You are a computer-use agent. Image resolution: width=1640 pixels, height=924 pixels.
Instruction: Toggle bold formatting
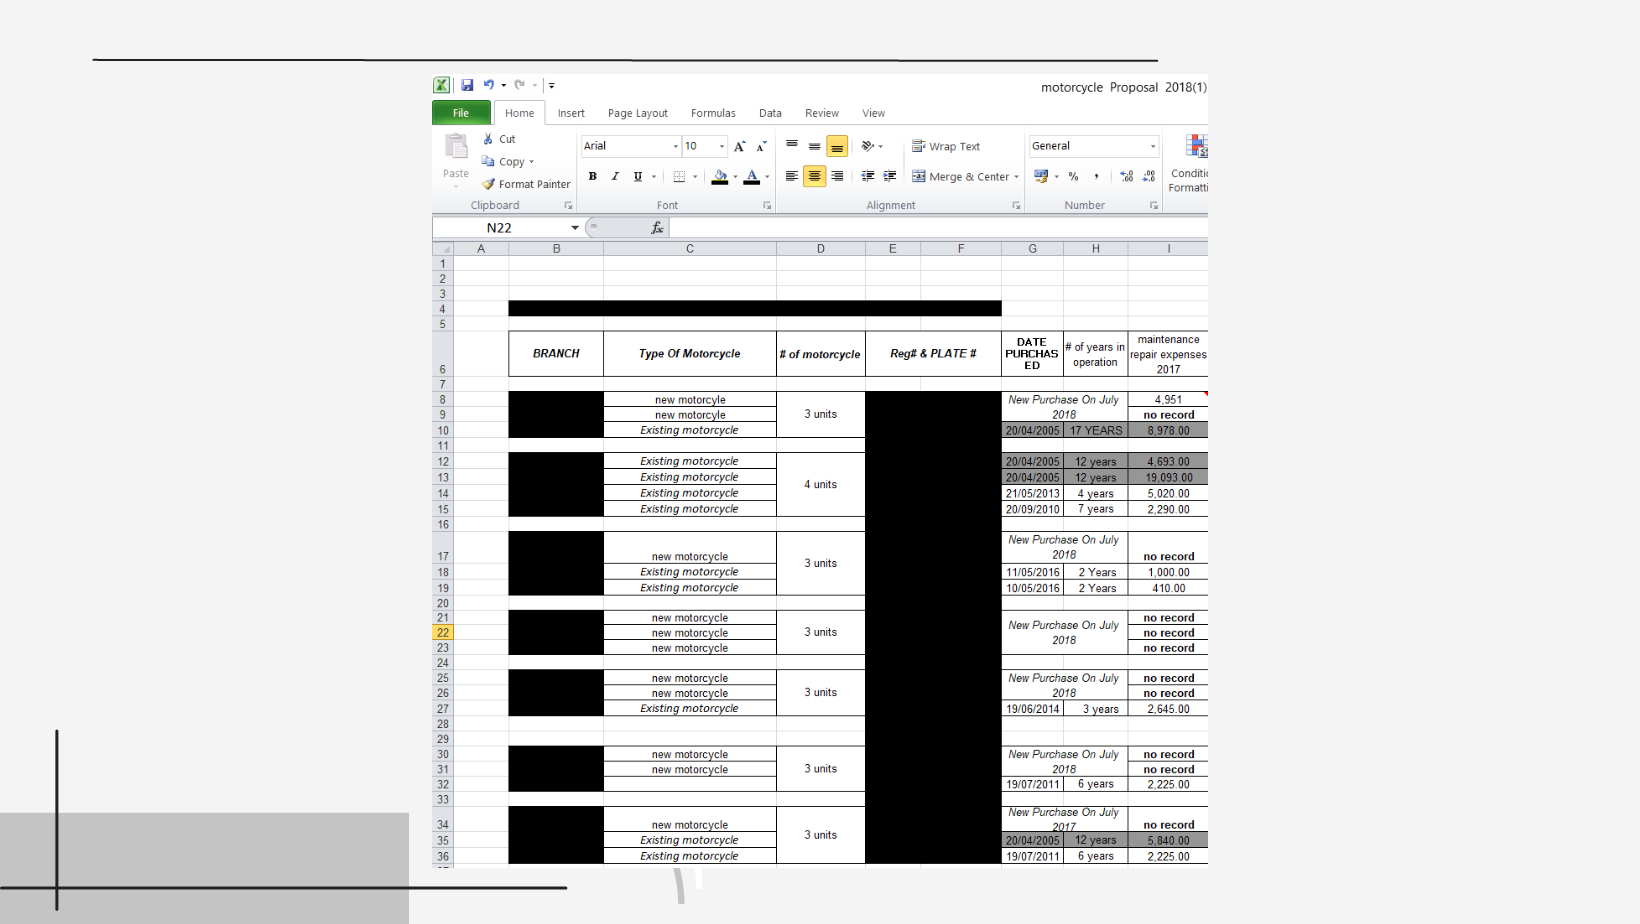(x=593, y=176)
